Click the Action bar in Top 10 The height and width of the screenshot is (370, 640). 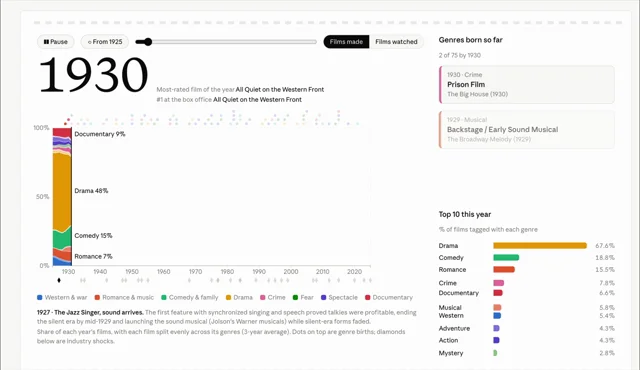point(496,340)
